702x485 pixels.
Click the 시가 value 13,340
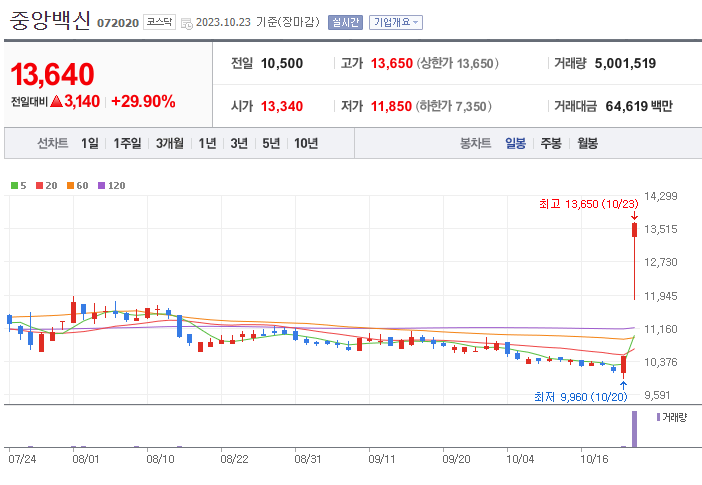pos(282,107)
